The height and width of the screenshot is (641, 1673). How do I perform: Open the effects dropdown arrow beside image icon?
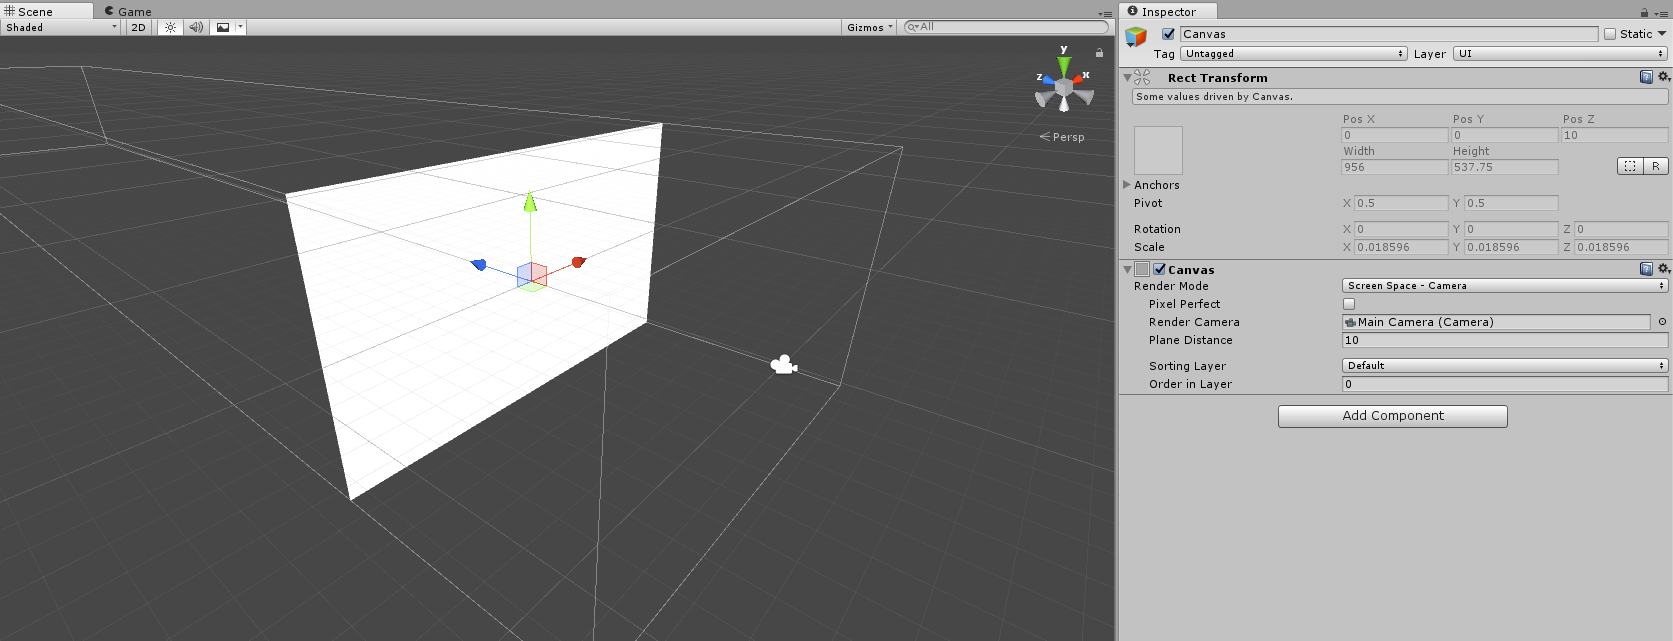coord(240,27)
